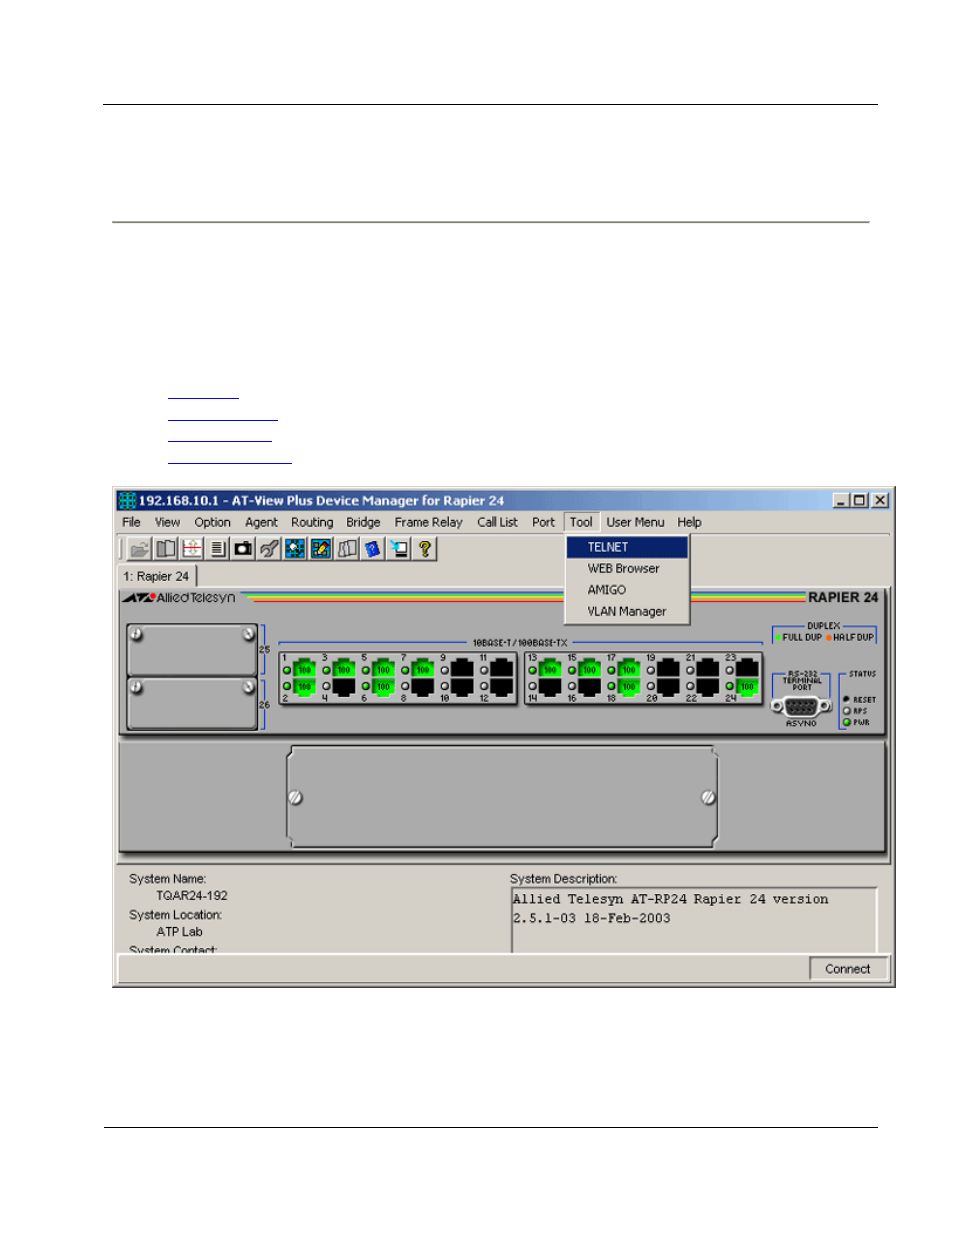This screenshot has height=1235, width=954.
Task: Open the Port menu
Action: pyautogui.click(x=543, y=522)
